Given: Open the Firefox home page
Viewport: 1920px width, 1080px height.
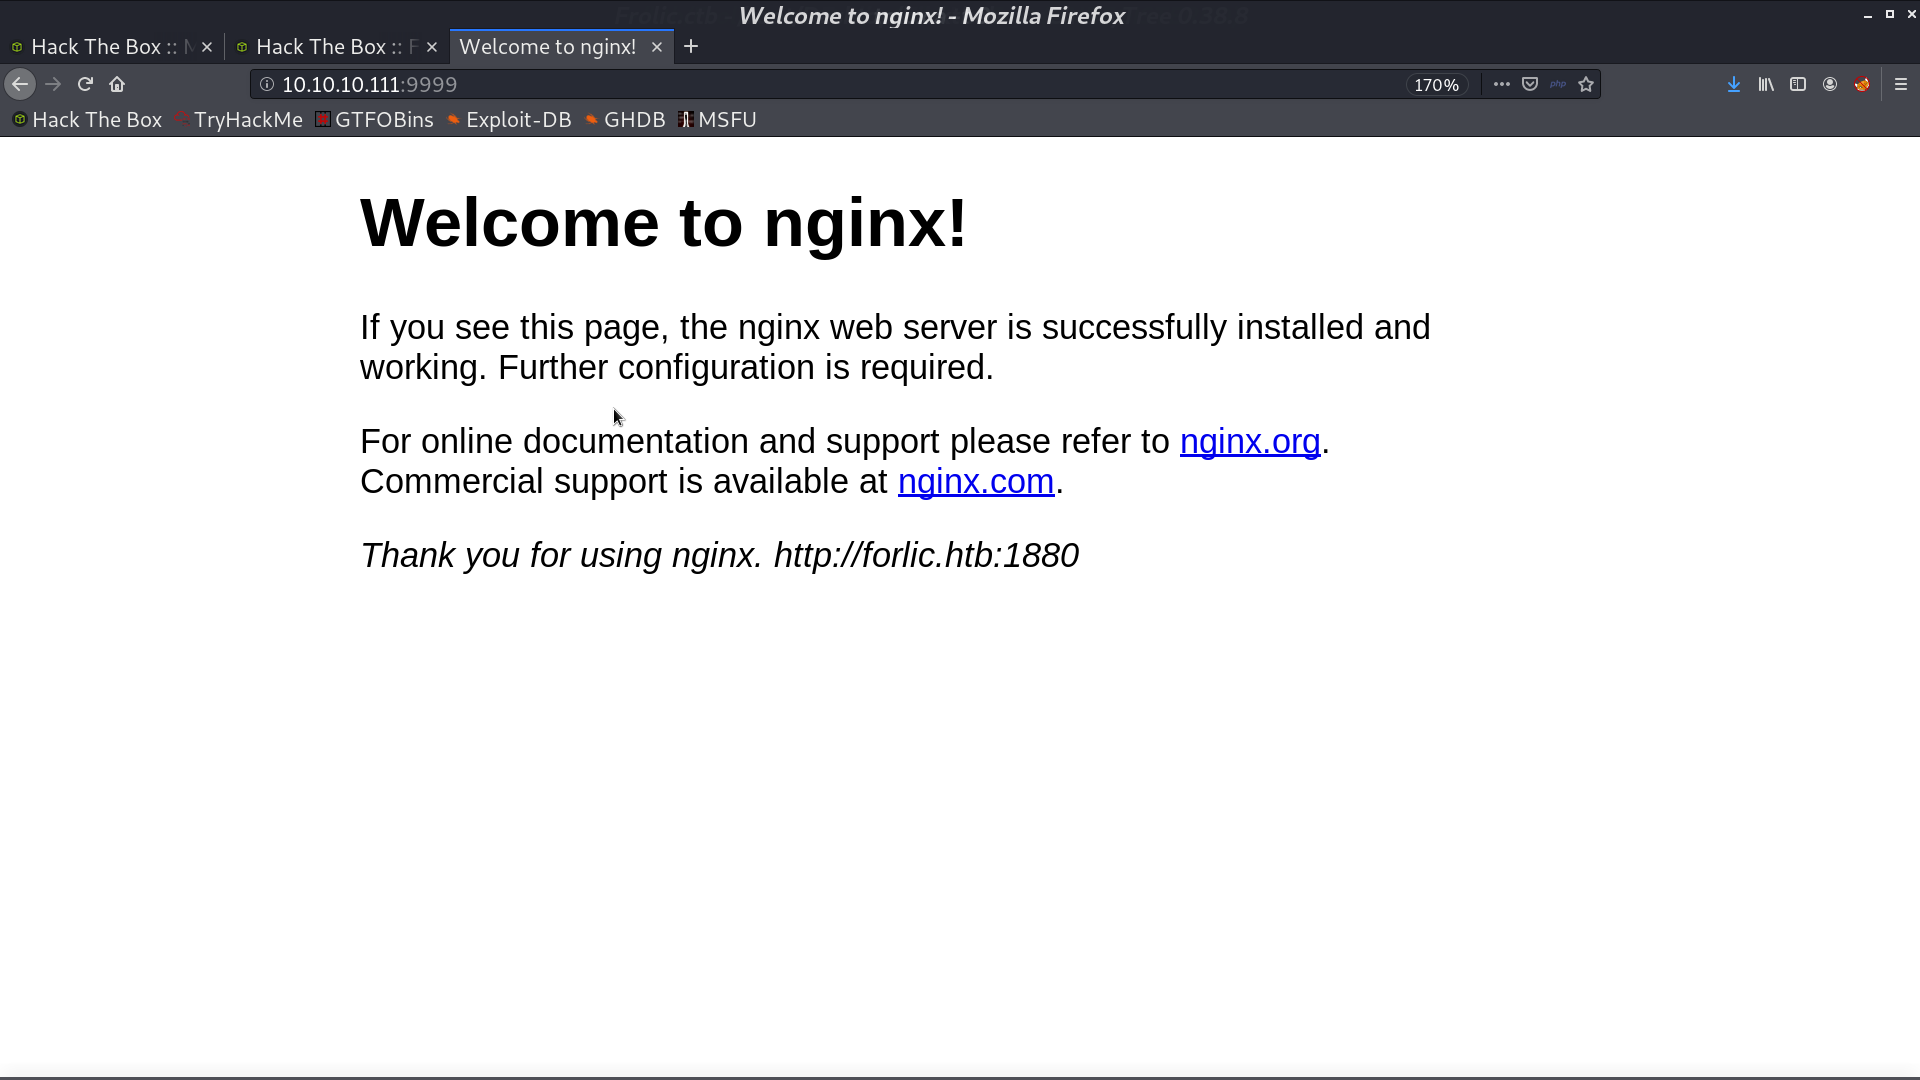Looking at the screenshot, I should 117,85.
